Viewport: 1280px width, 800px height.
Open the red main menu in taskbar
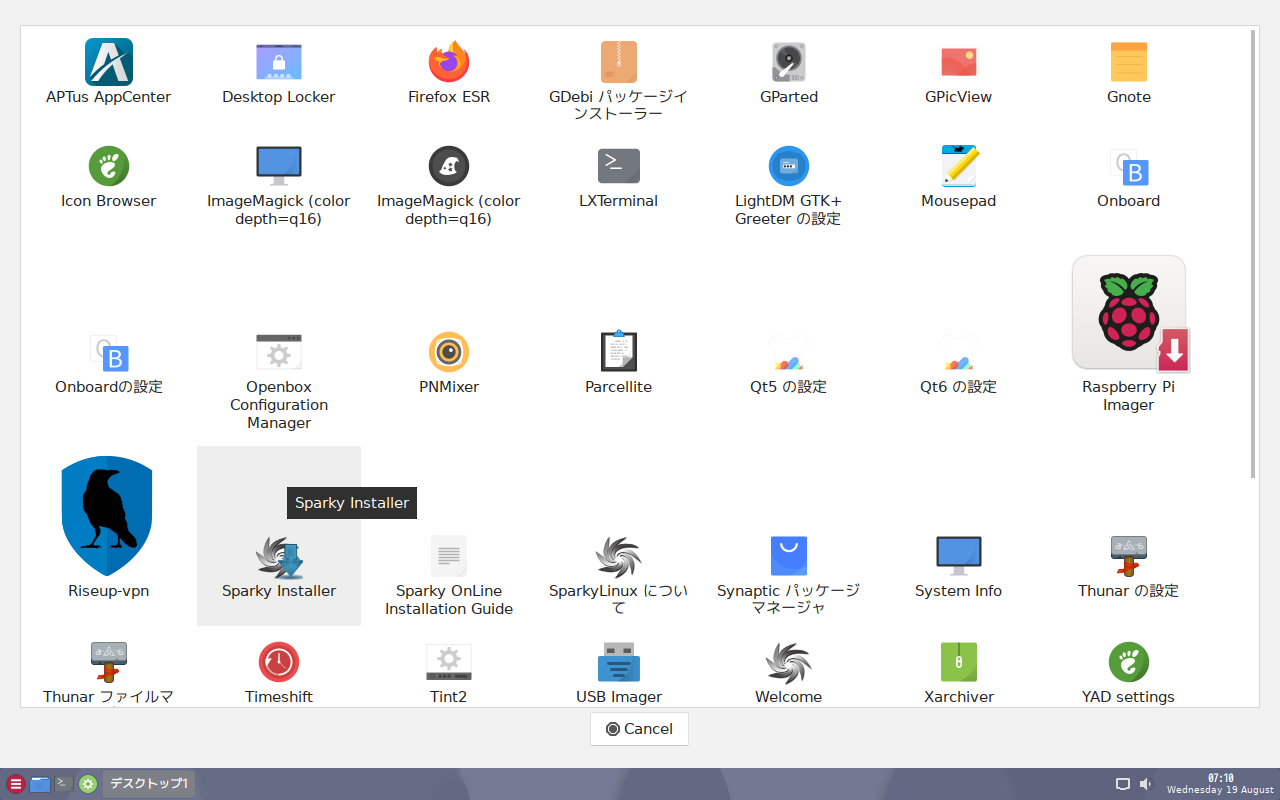pos(15,784)
